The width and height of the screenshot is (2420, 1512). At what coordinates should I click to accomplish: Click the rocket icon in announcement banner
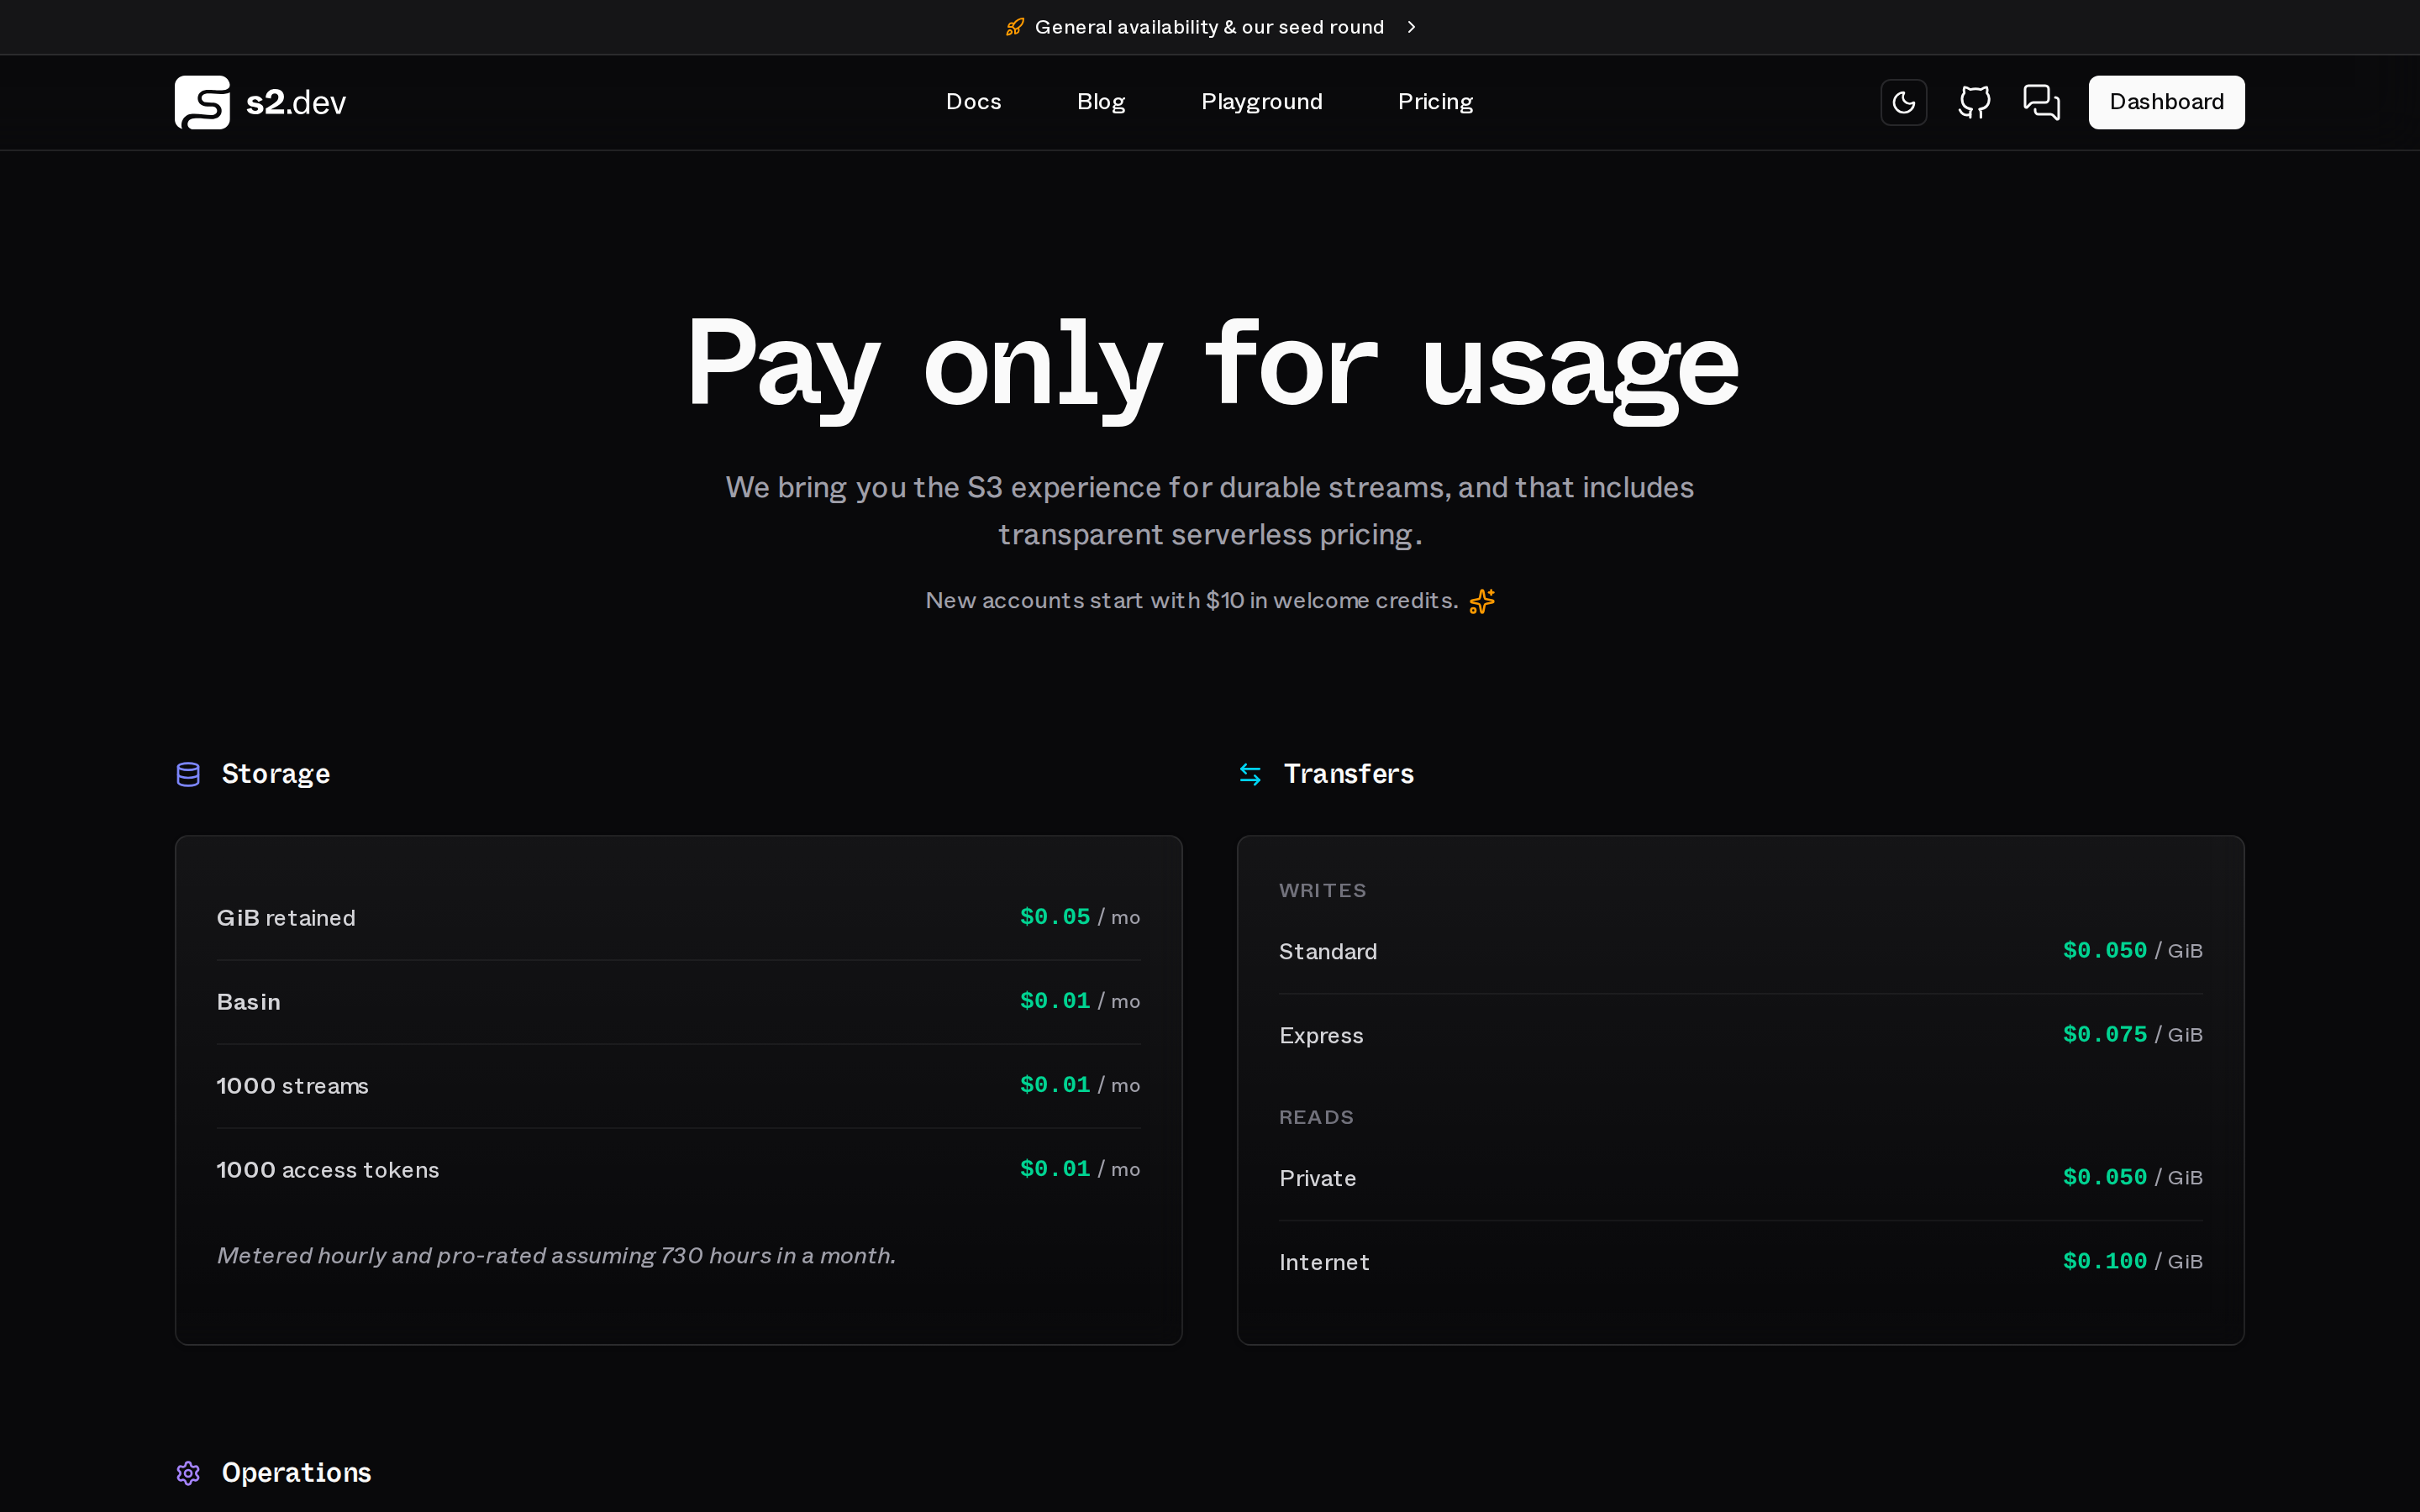point(1014,27)
